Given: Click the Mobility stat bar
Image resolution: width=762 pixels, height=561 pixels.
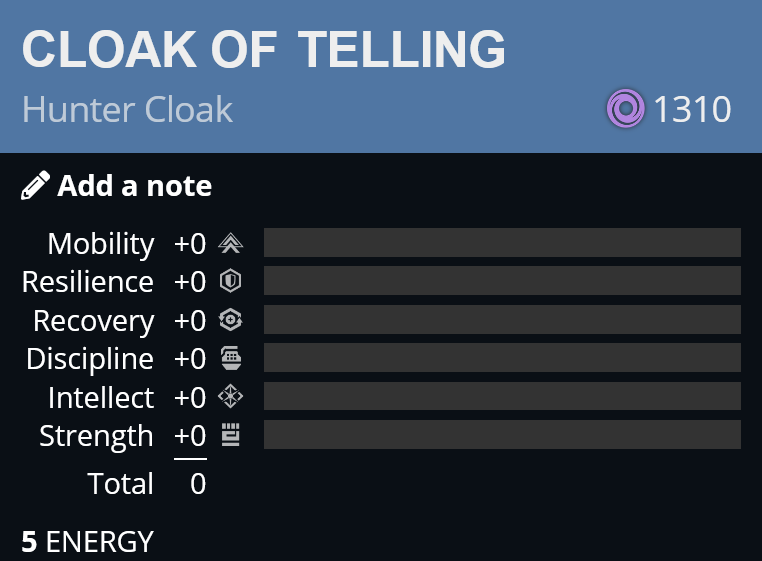Looking at the screenshot, I should click(x=502, y=243).
